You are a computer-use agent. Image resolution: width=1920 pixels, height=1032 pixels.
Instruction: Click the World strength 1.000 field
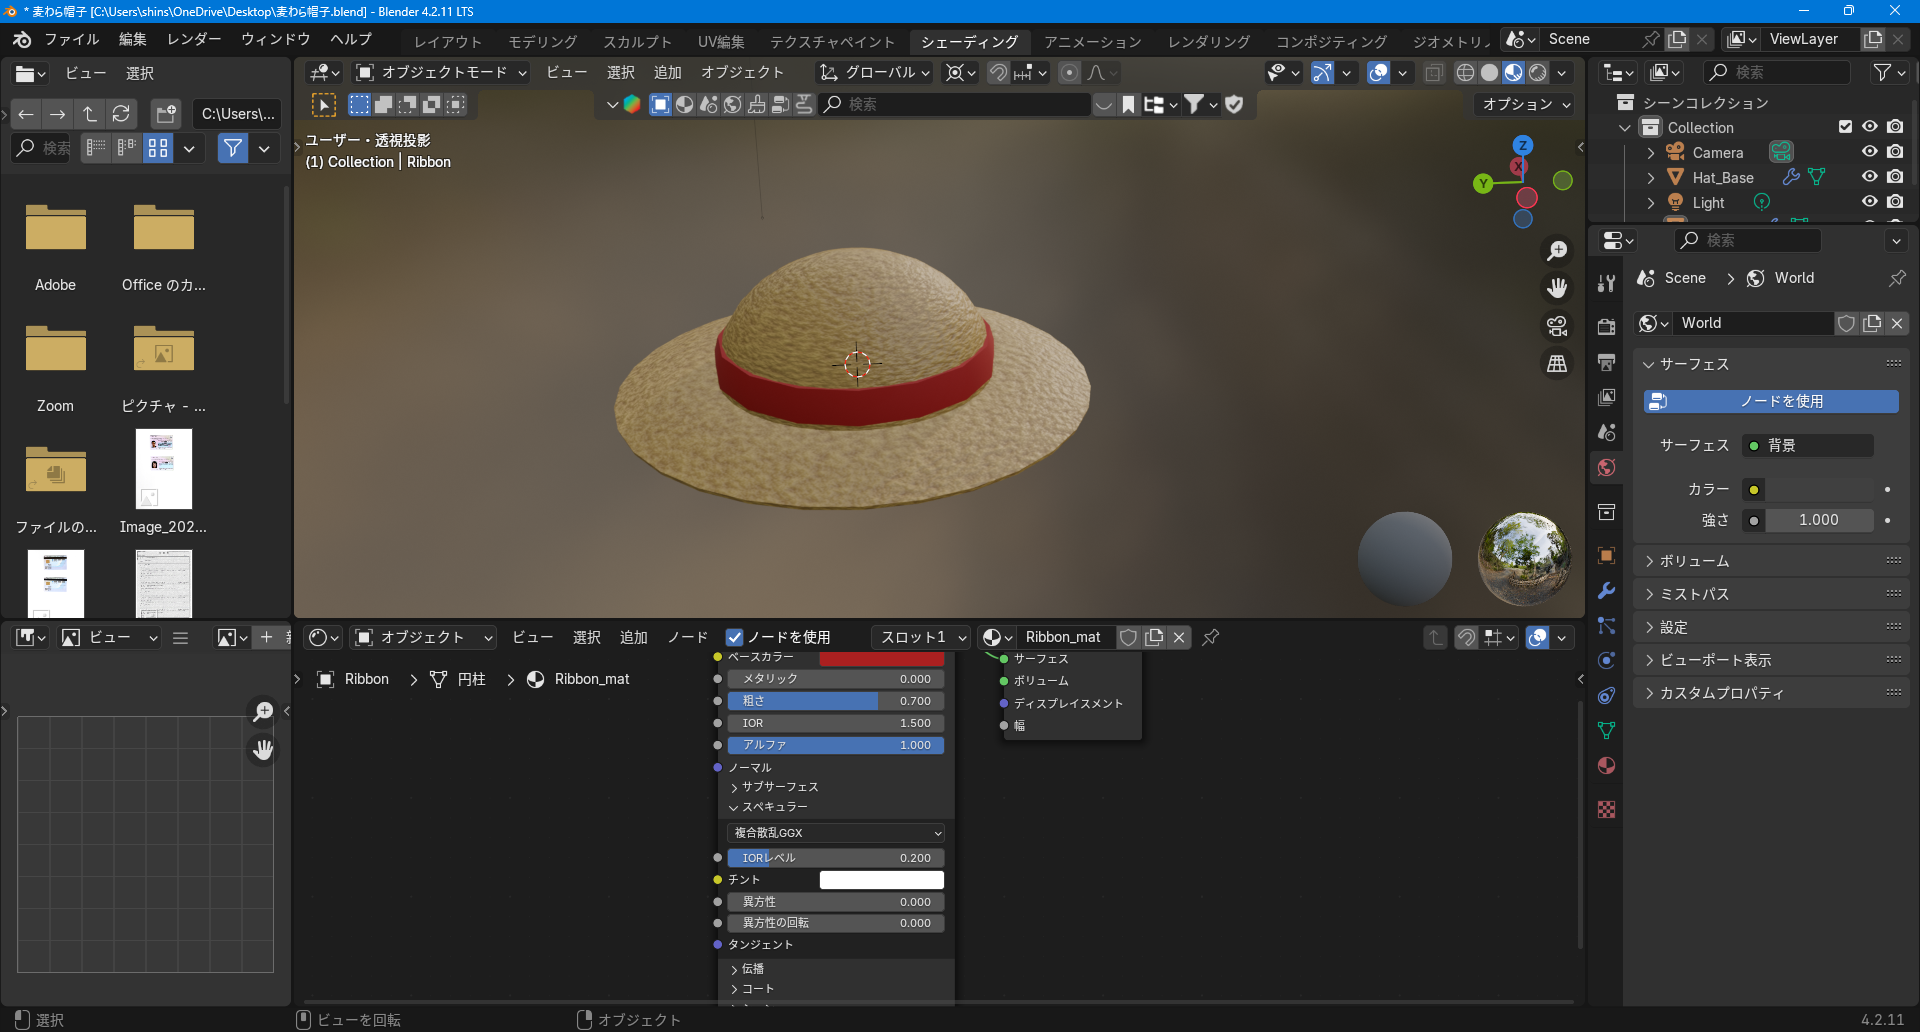1819,520
